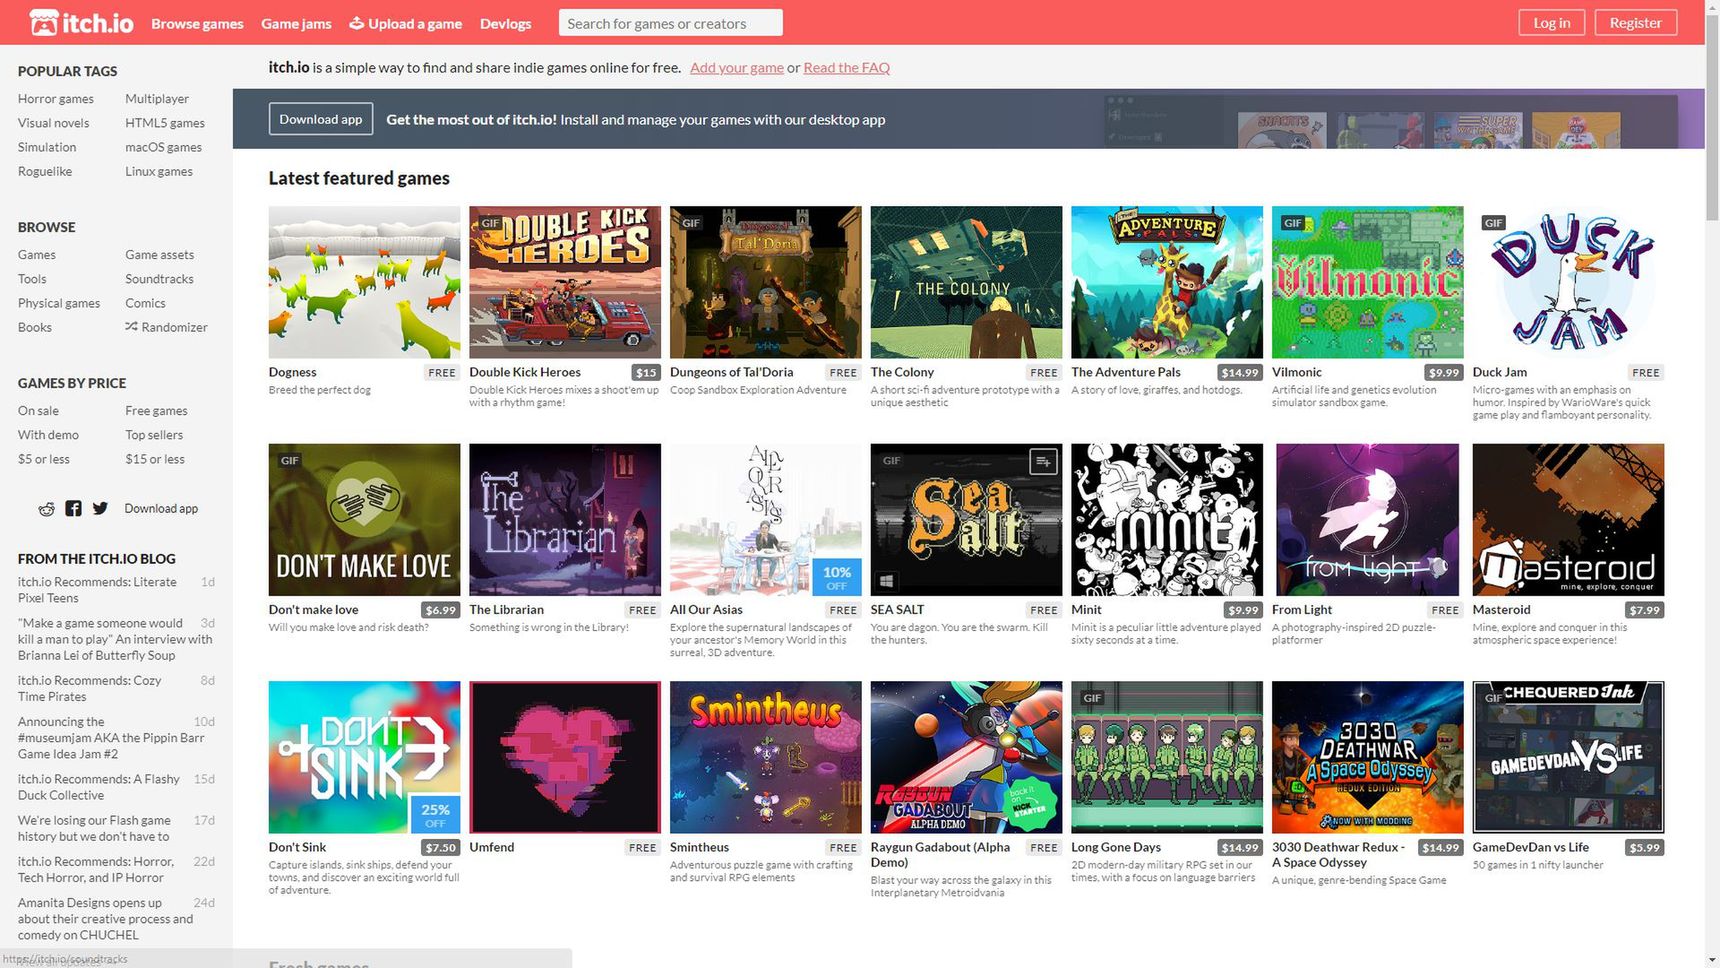Open Dogness game thumbnail
Image resolution: width=1720 pixels, height=968 pixels.
[364, 282]
